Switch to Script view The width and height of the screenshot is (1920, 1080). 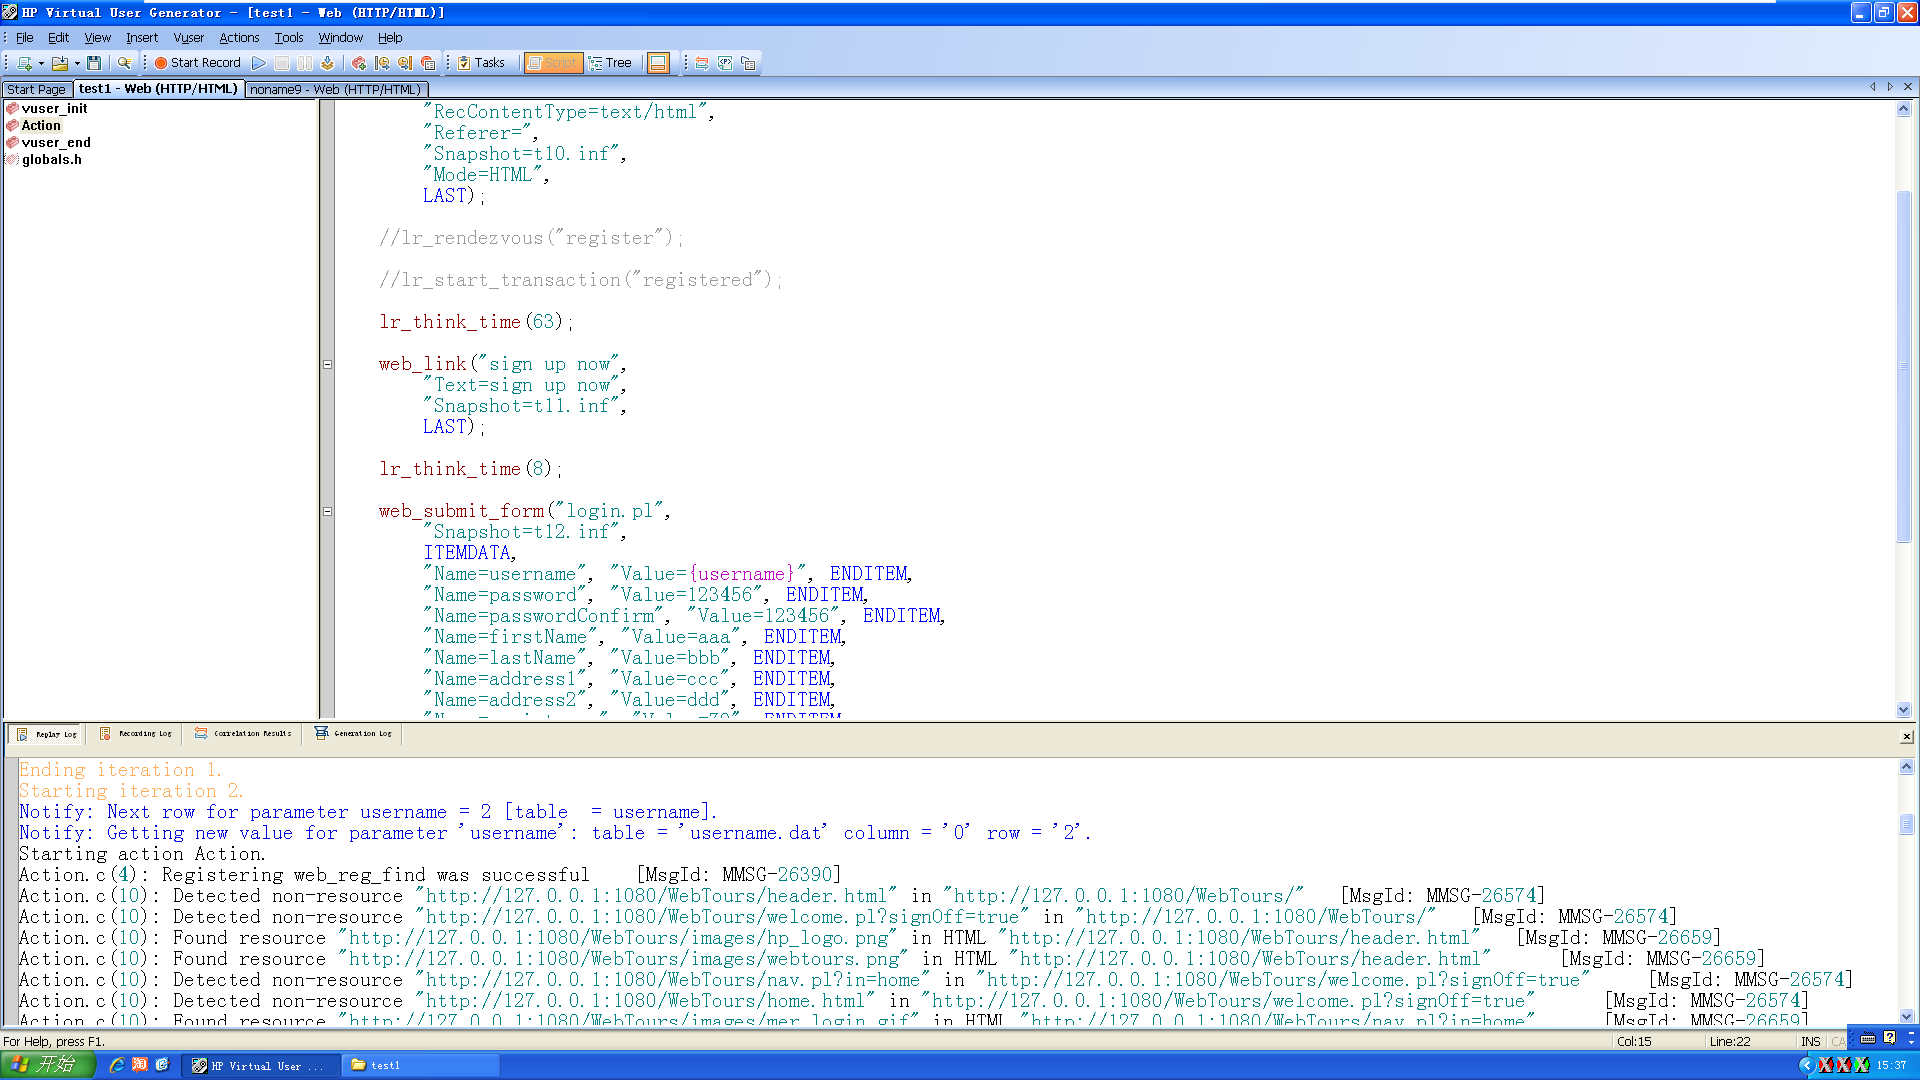(x=553, y=63)
